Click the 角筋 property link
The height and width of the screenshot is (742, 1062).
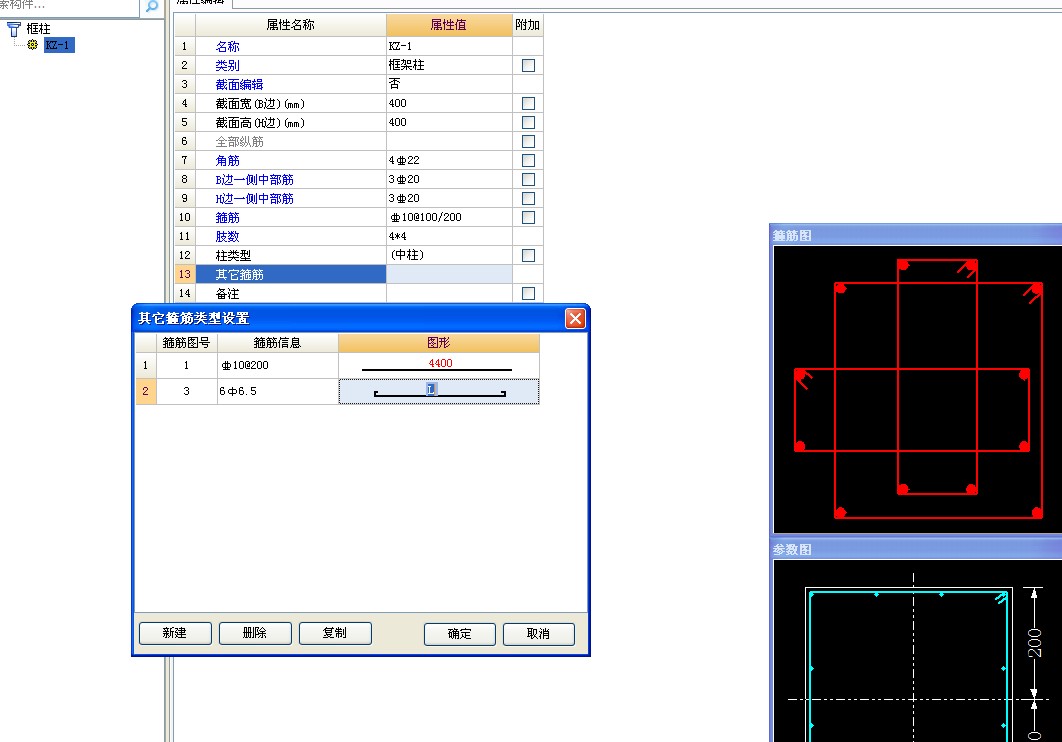pos(227,160)
